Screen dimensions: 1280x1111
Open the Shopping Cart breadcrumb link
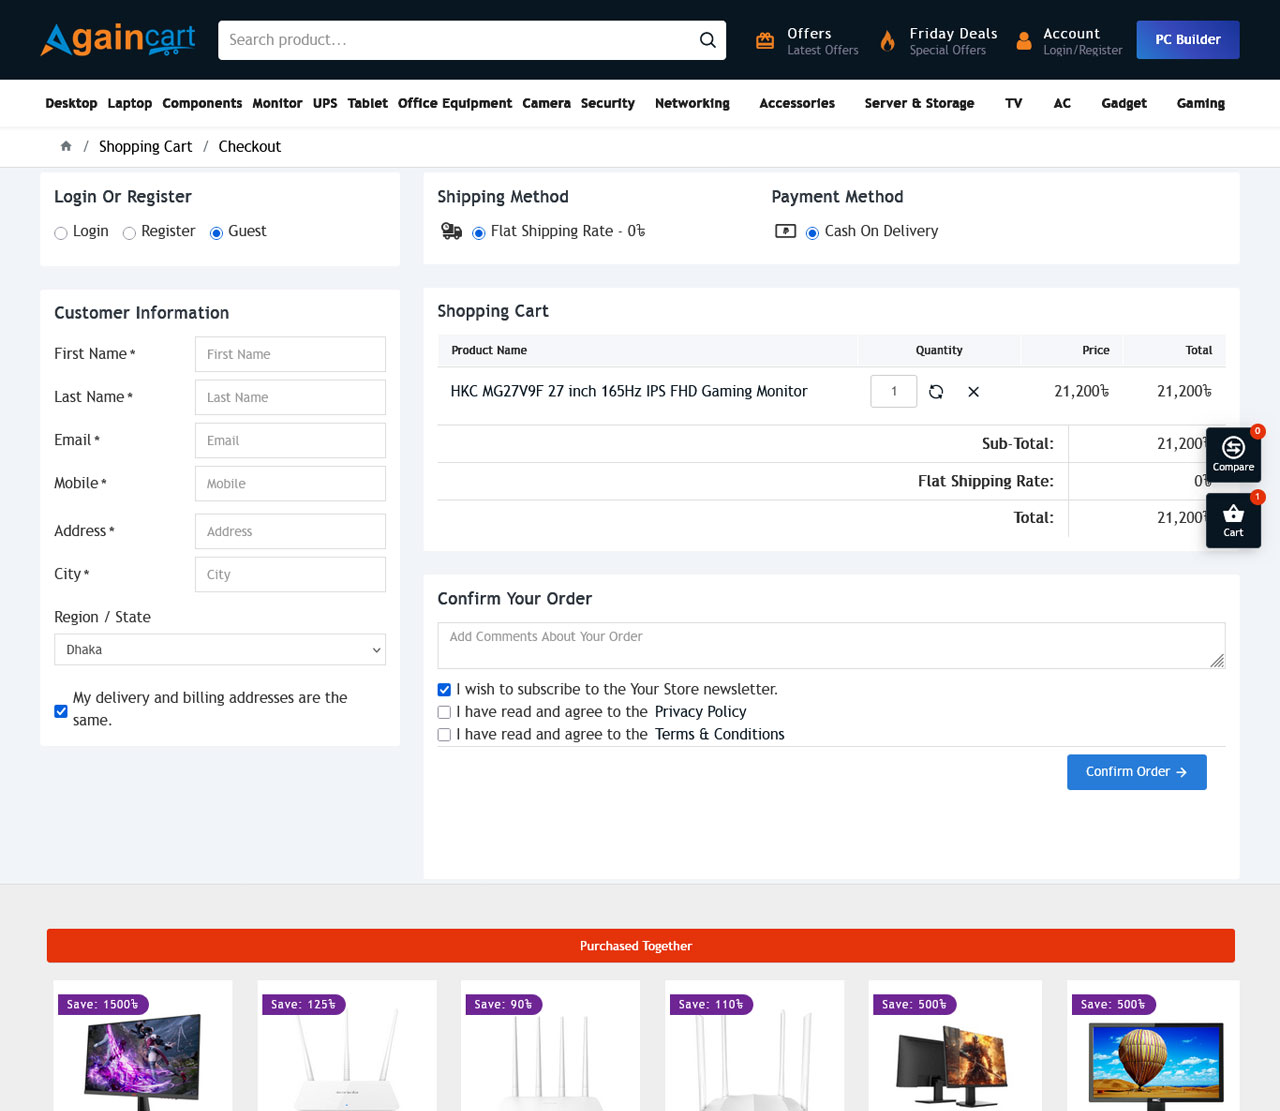(x=145, y=146)
